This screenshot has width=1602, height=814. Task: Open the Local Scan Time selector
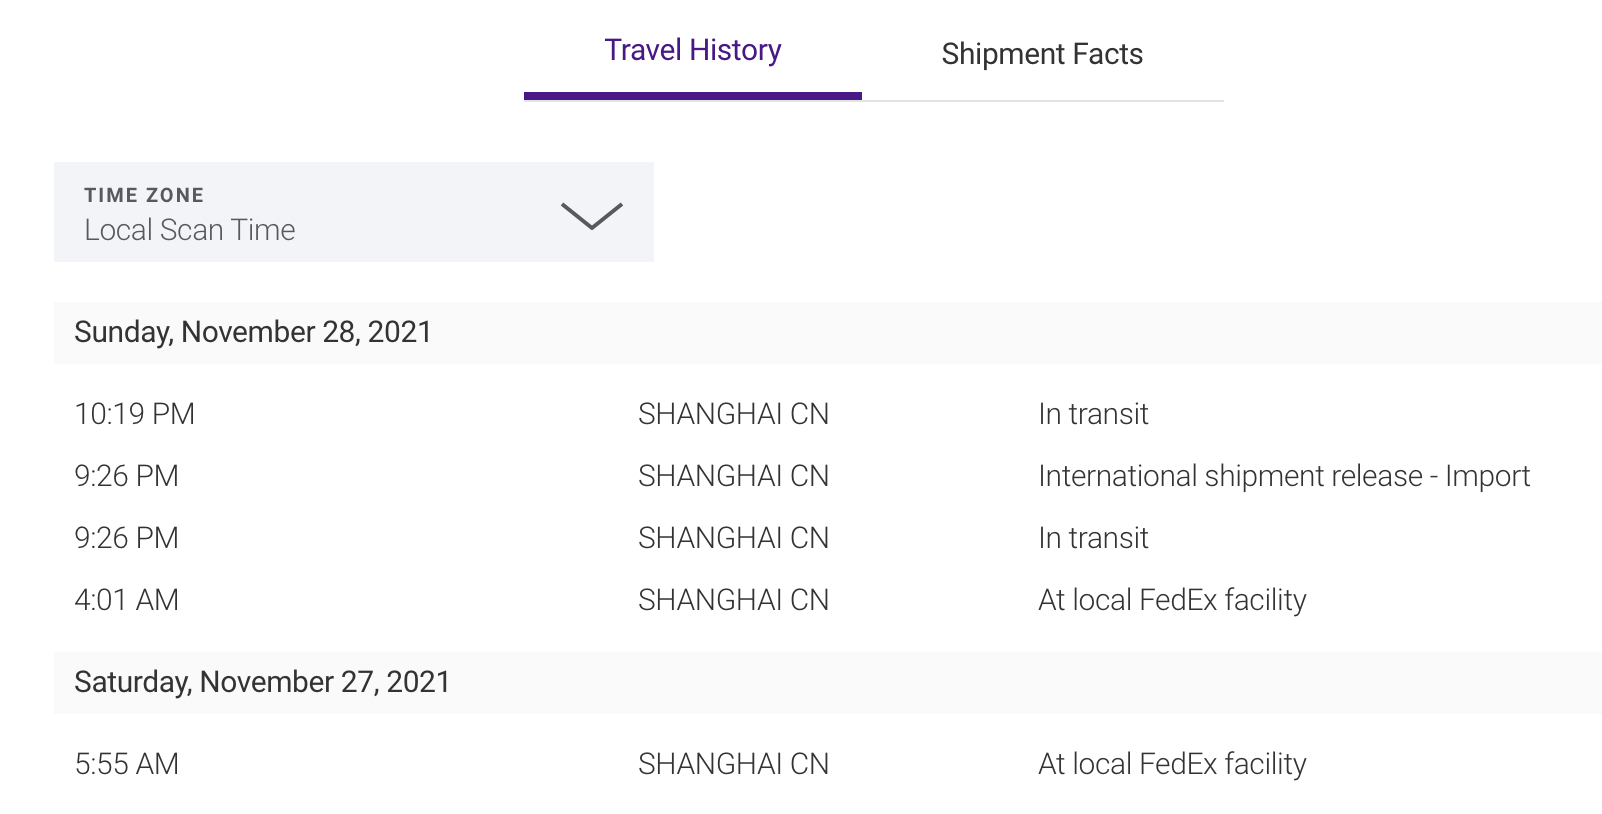(190, 230)
